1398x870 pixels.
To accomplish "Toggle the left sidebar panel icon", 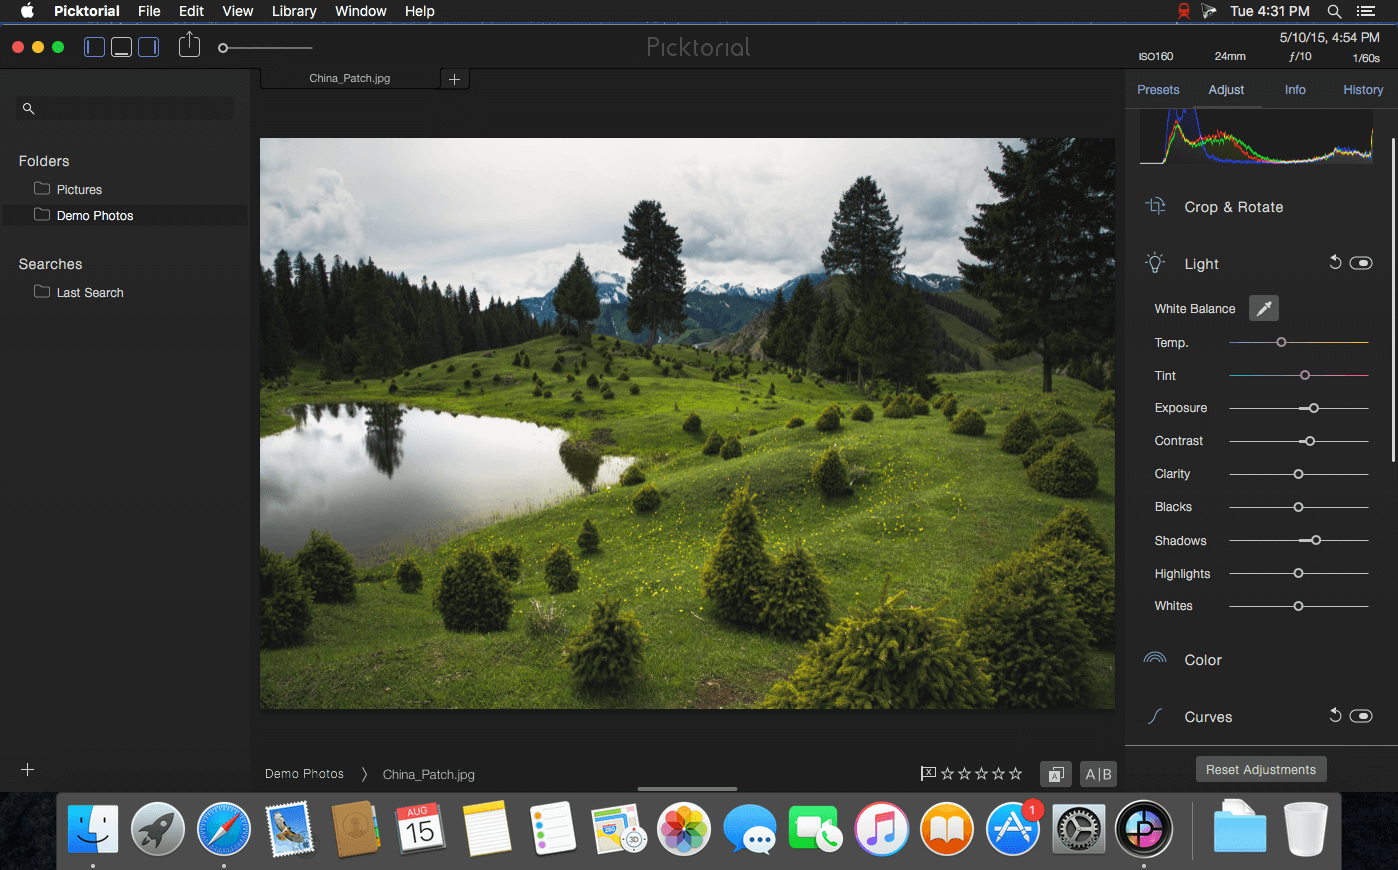I will click(x=95, y=47).
